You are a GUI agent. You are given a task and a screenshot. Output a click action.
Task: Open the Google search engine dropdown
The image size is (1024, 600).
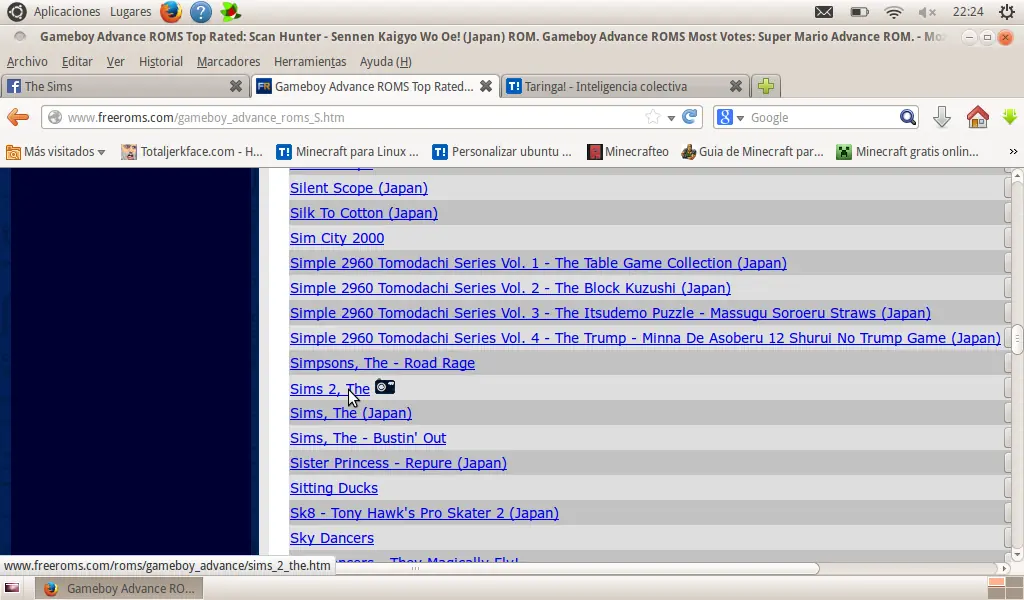click(731, 118)
